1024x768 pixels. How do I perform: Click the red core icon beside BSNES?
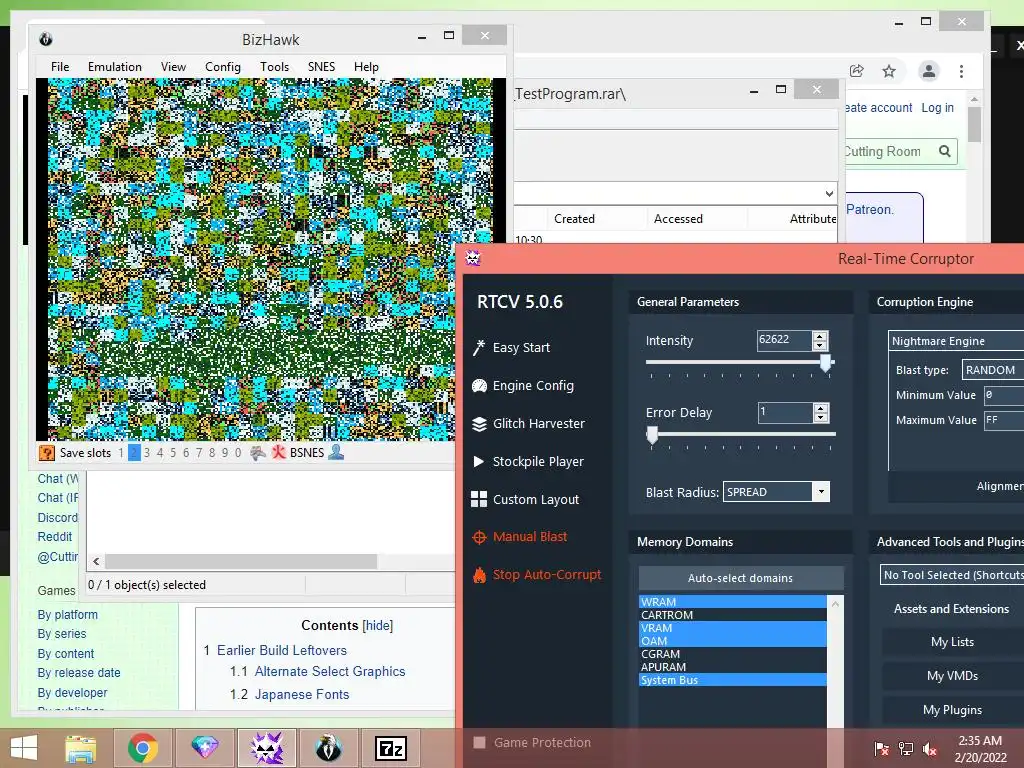279,453
